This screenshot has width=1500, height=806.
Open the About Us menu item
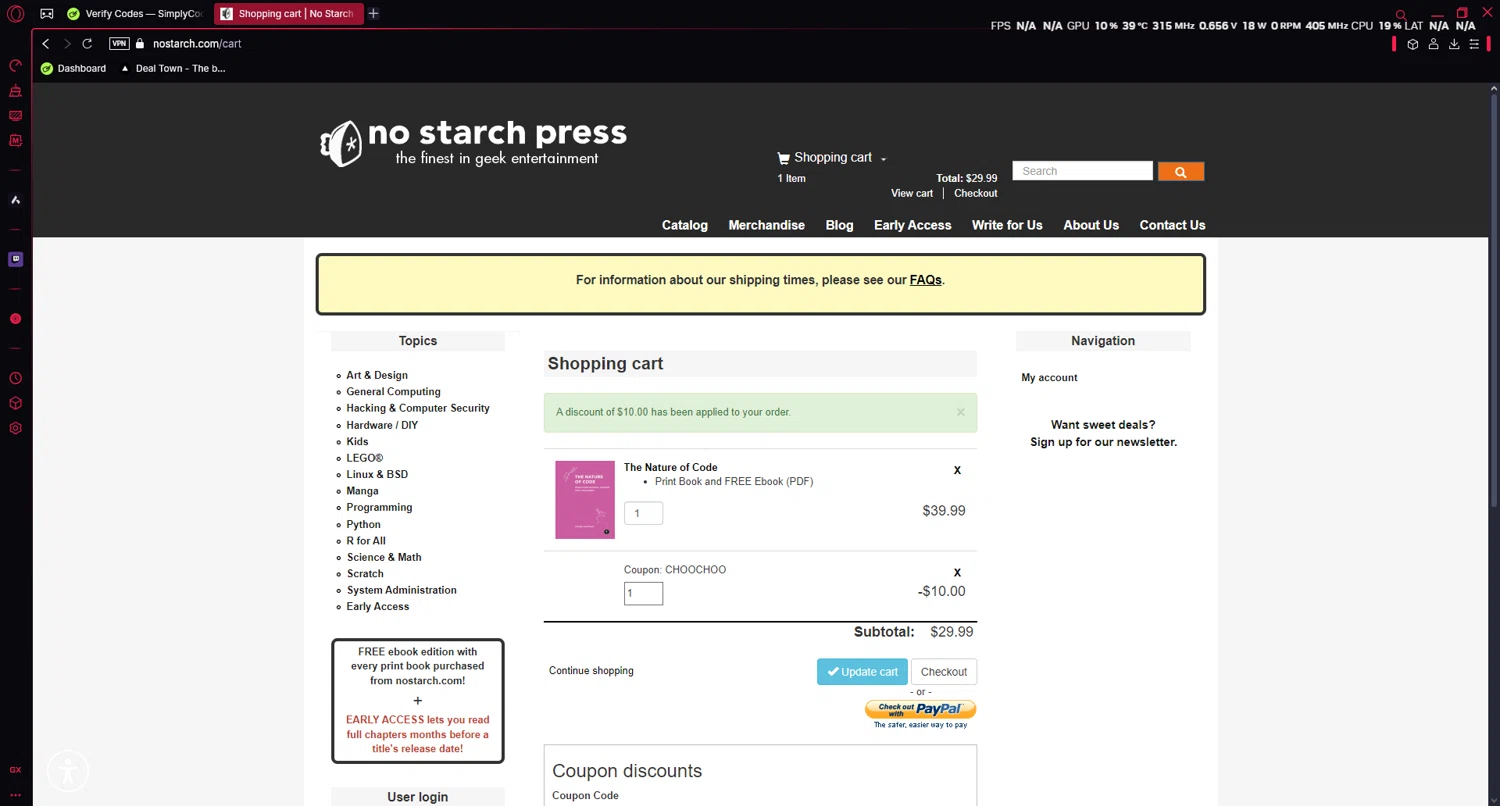[1091, 225]
